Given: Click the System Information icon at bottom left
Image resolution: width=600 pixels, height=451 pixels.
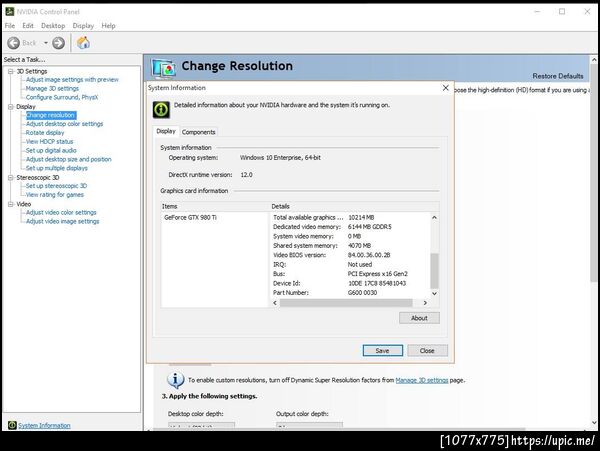Looking at the screenshot, I should 12,425.
